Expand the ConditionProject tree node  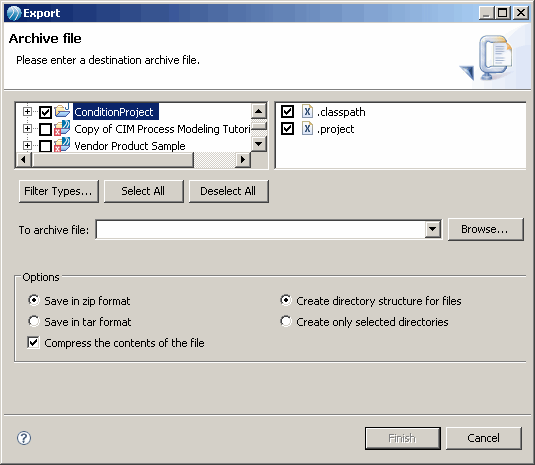click(x=27, y=111)
